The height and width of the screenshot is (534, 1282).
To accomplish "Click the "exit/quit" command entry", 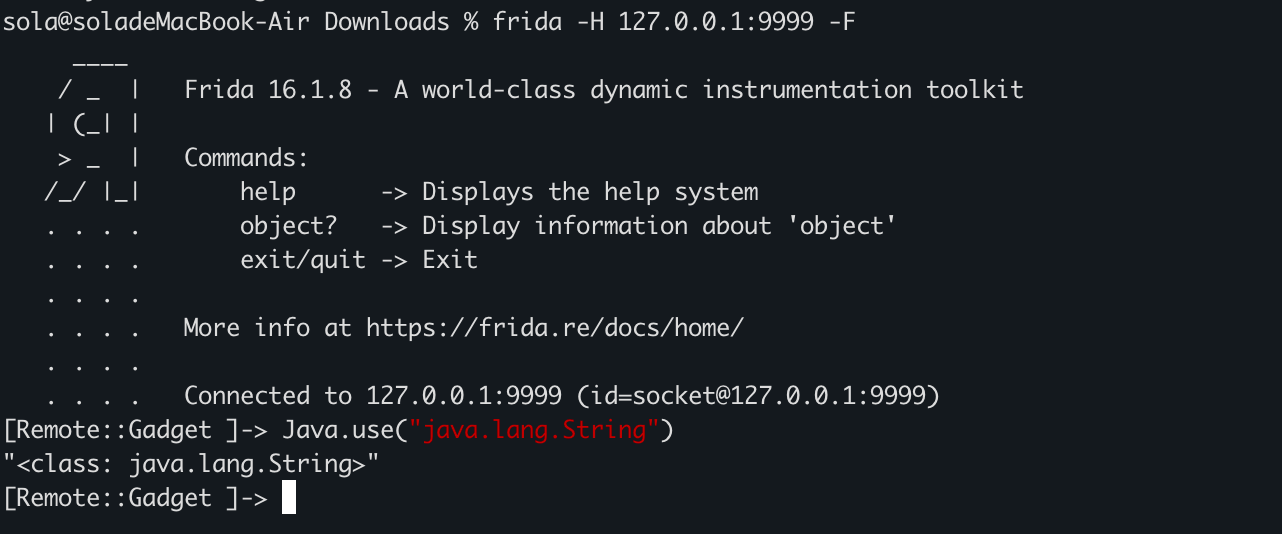I will pyautogui.click(x=303, y=260).
